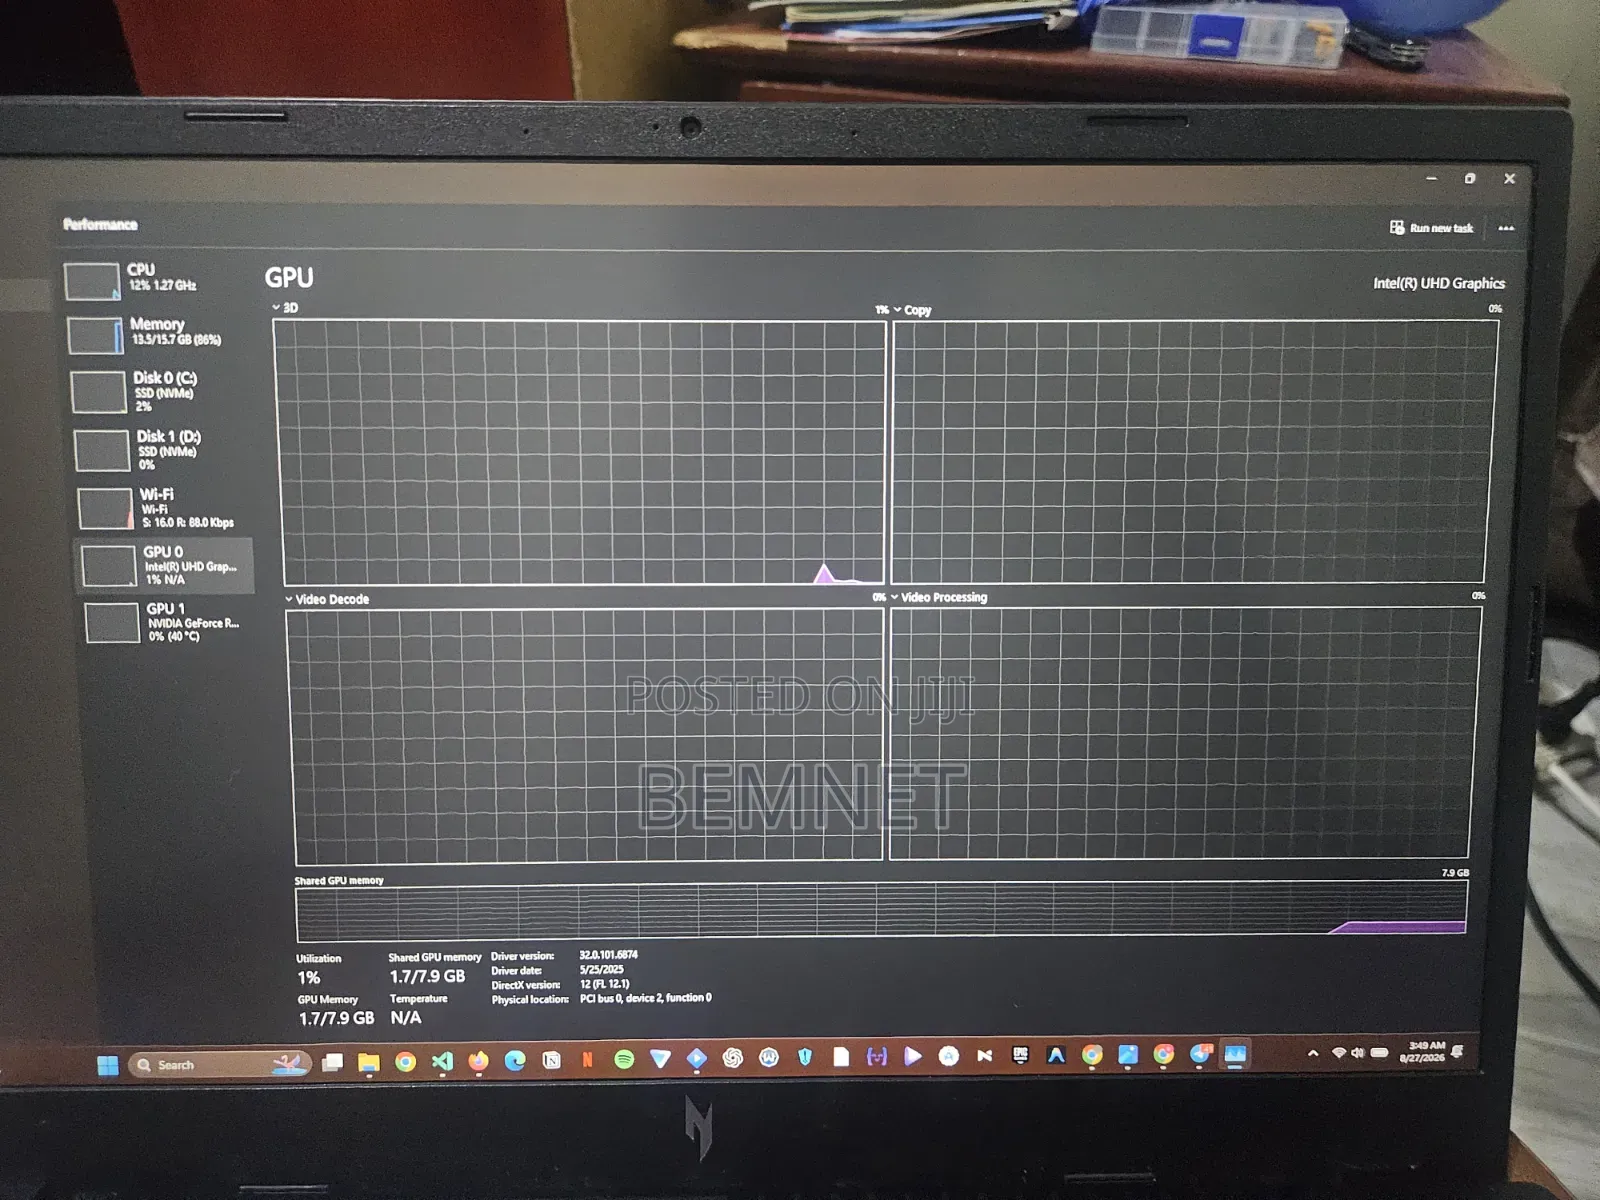Open battery status in system tray
Viewport: 1600px width, 1200px height.
1379,1053
